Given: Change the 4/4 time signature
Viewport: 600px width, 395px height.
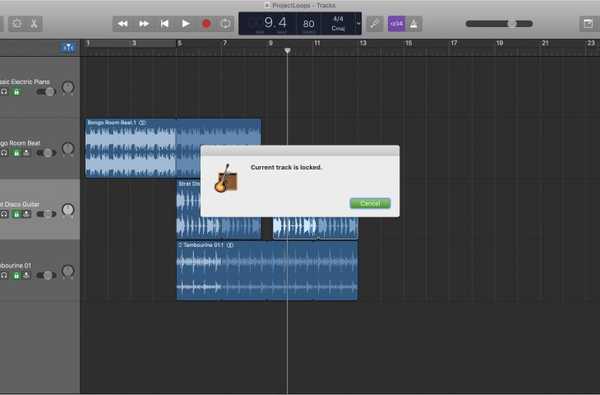Looking at the screenshot, I should [x=338, y=19].
